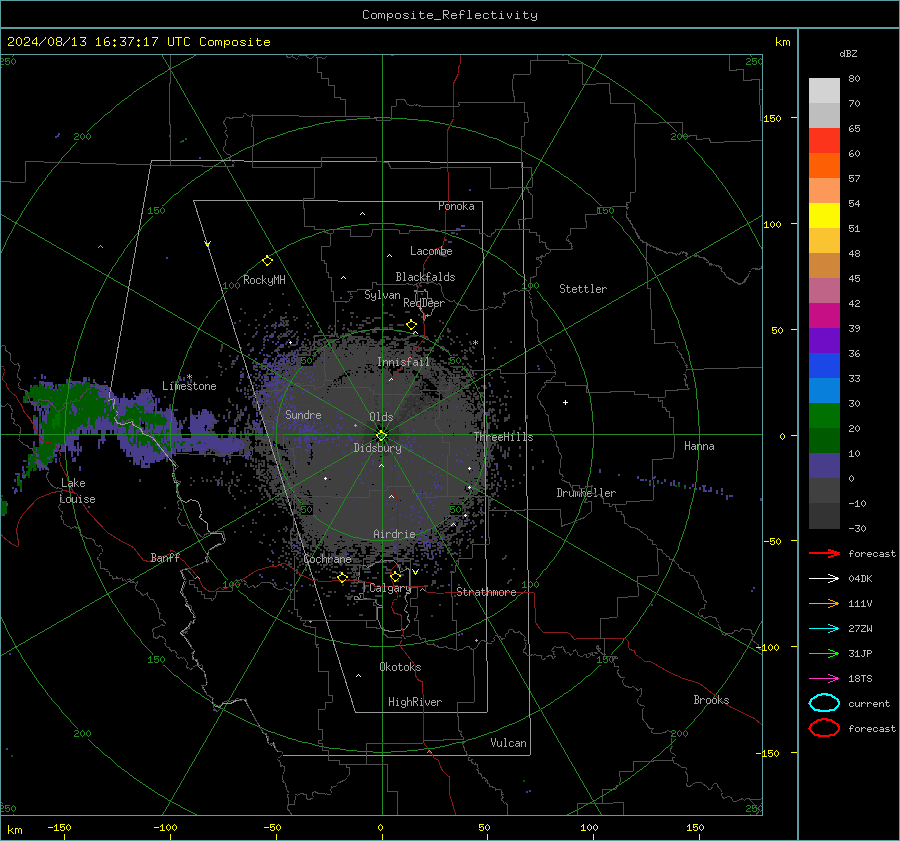900x841 pixels.
Task: Click the white plus marker west of Hanna
Action: 565,402
